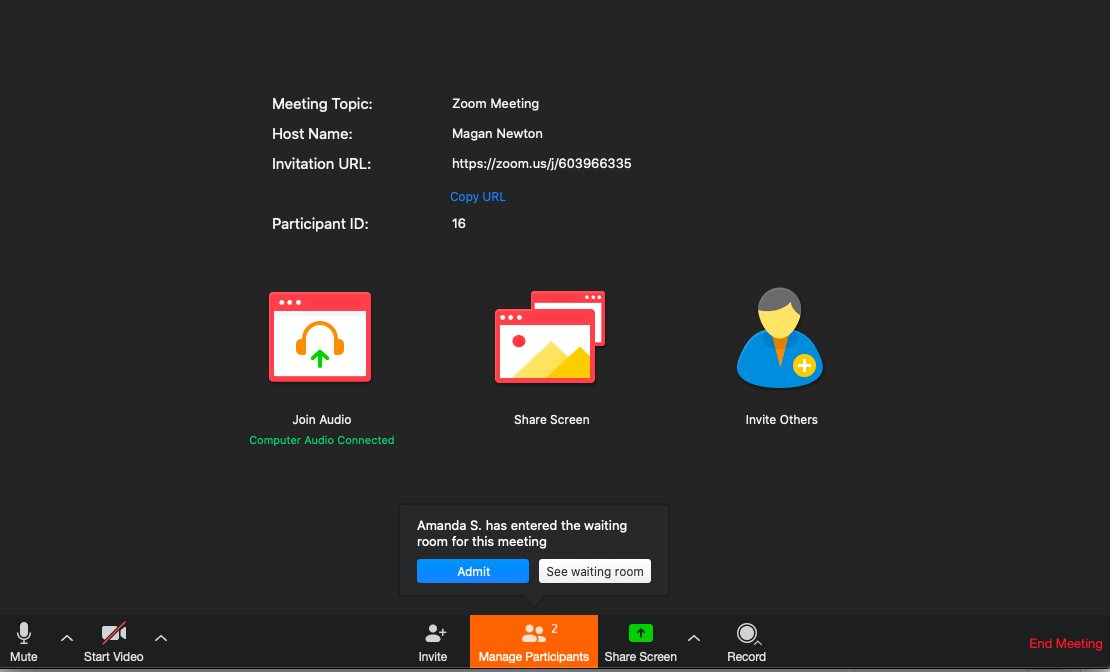Expand share options chevron beside Share Screen
This screenshot has height=672, width=1110.
click(694, 638)
